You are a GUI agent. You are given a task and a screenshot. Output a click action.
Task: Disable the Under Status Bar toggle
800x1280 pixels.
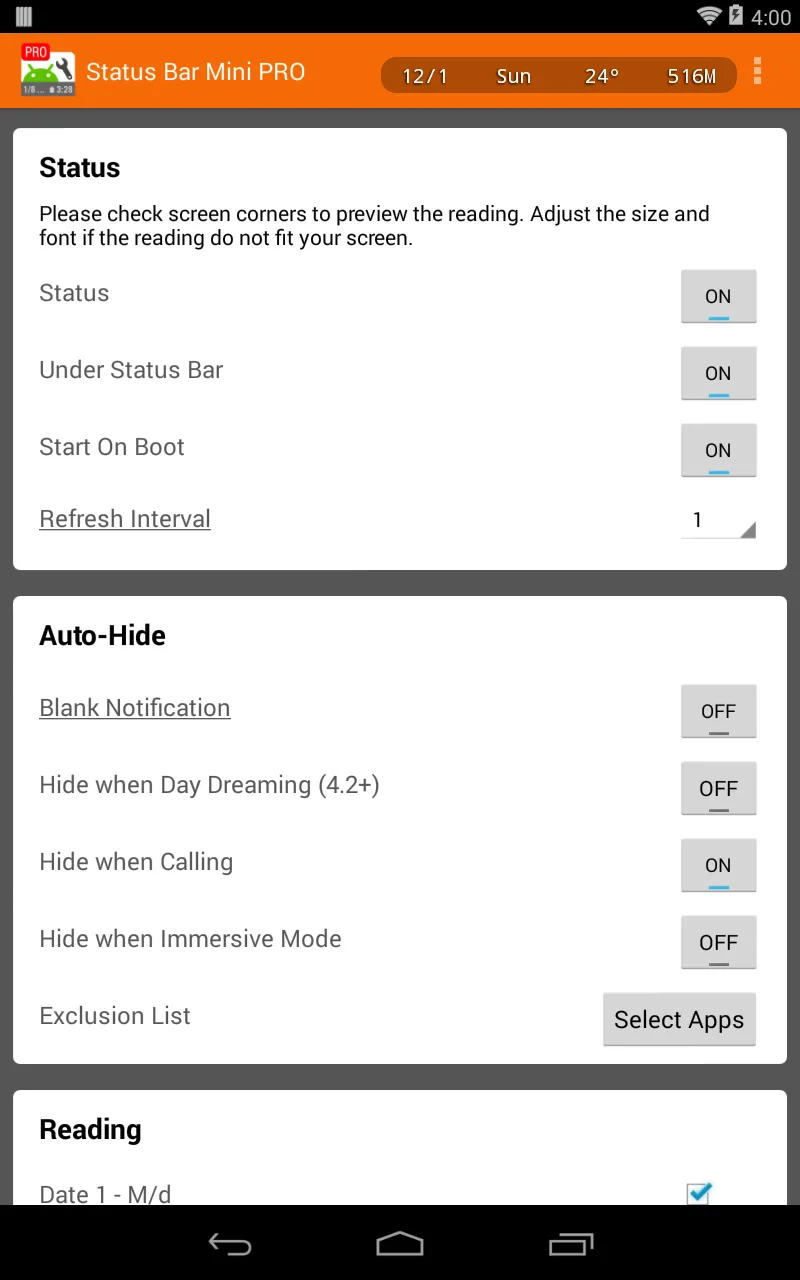718,373
